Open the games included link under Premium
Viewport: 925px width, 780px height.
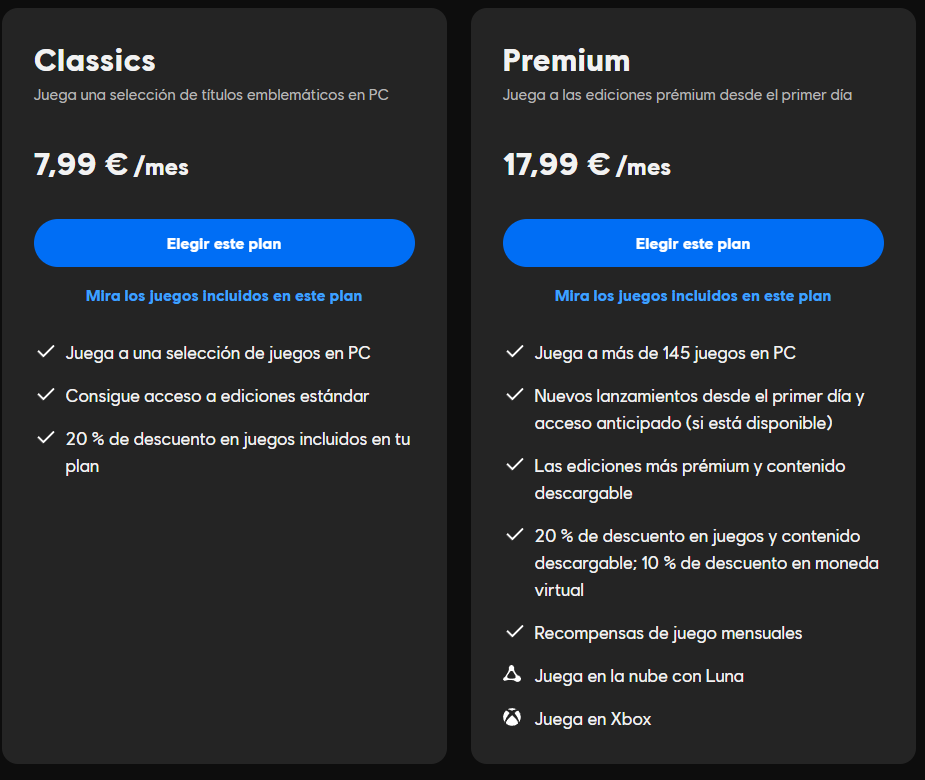[x=693, y=296]
